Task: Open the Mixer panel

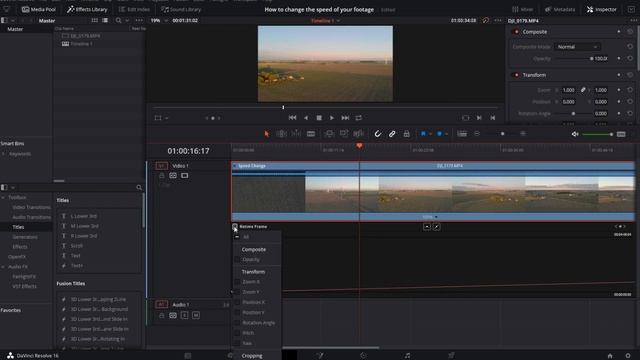Action: point(522,9)
